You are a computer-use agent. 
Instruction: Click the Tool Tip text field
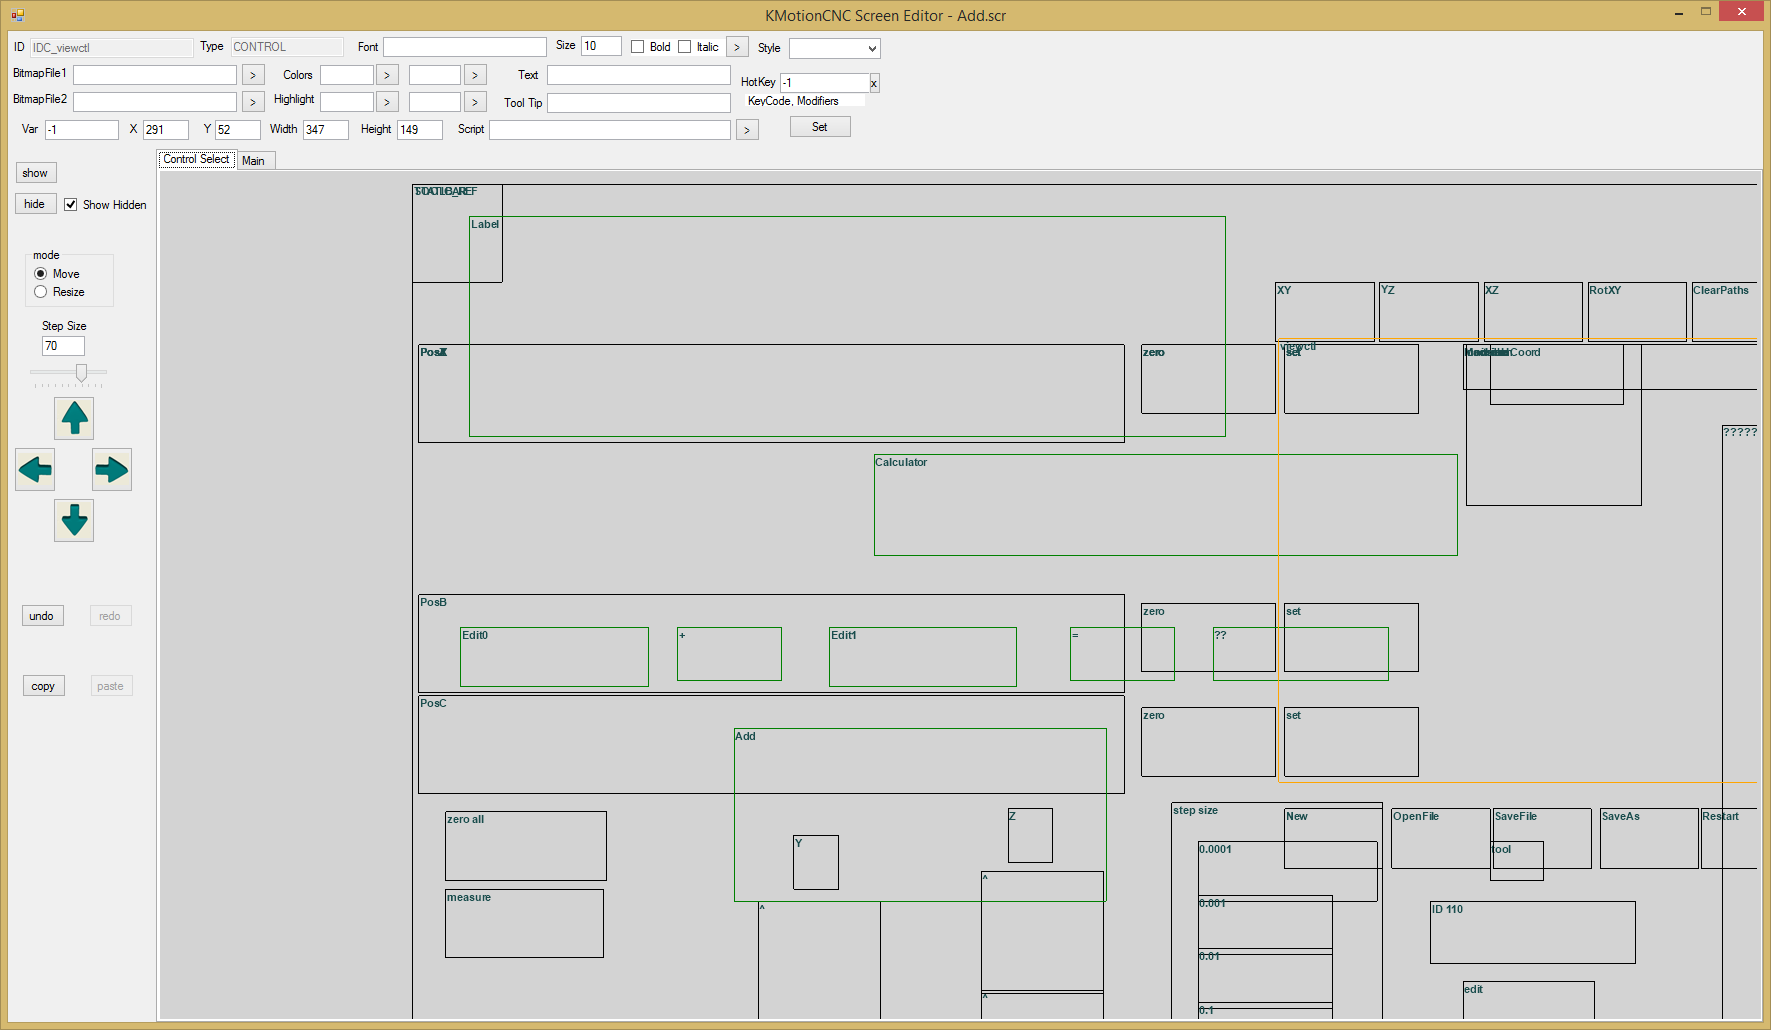638,103
